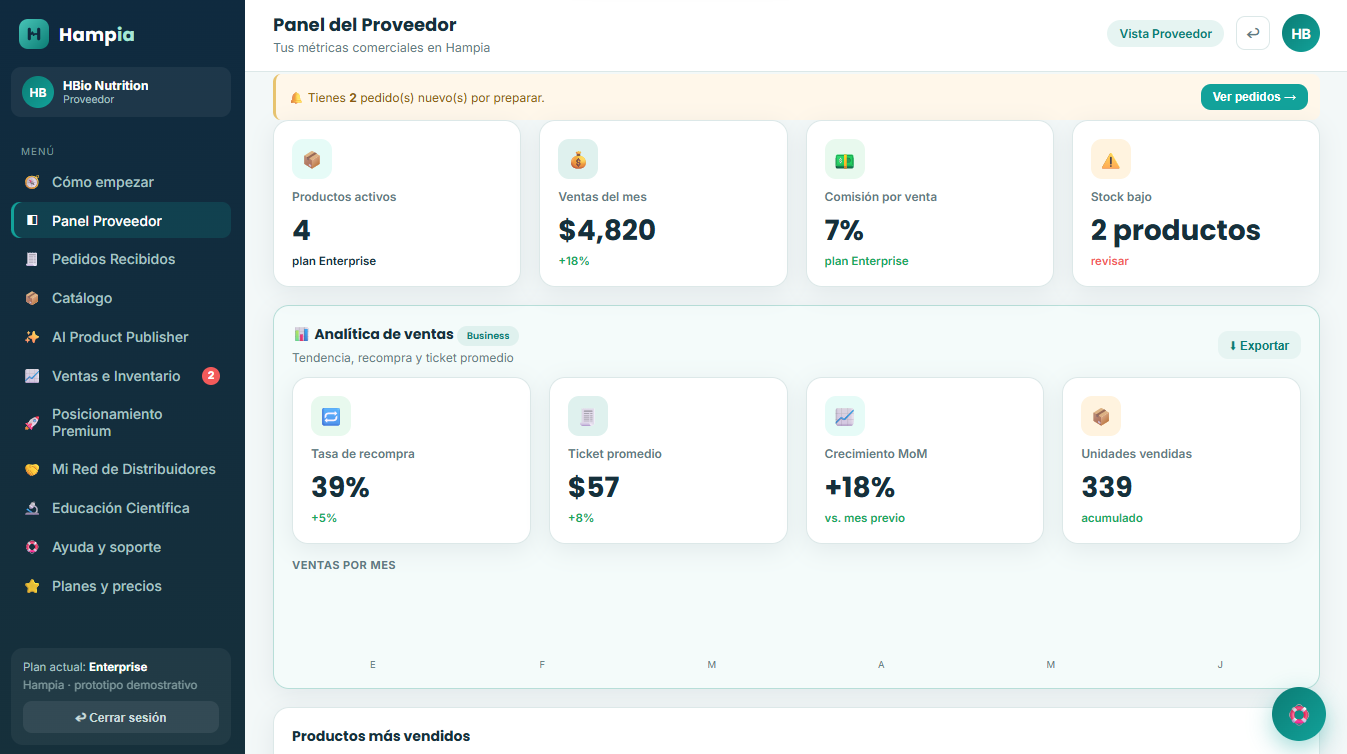
Task: Open Pedidos Recibidos in the sidebar
Action: tap(121, 259)
